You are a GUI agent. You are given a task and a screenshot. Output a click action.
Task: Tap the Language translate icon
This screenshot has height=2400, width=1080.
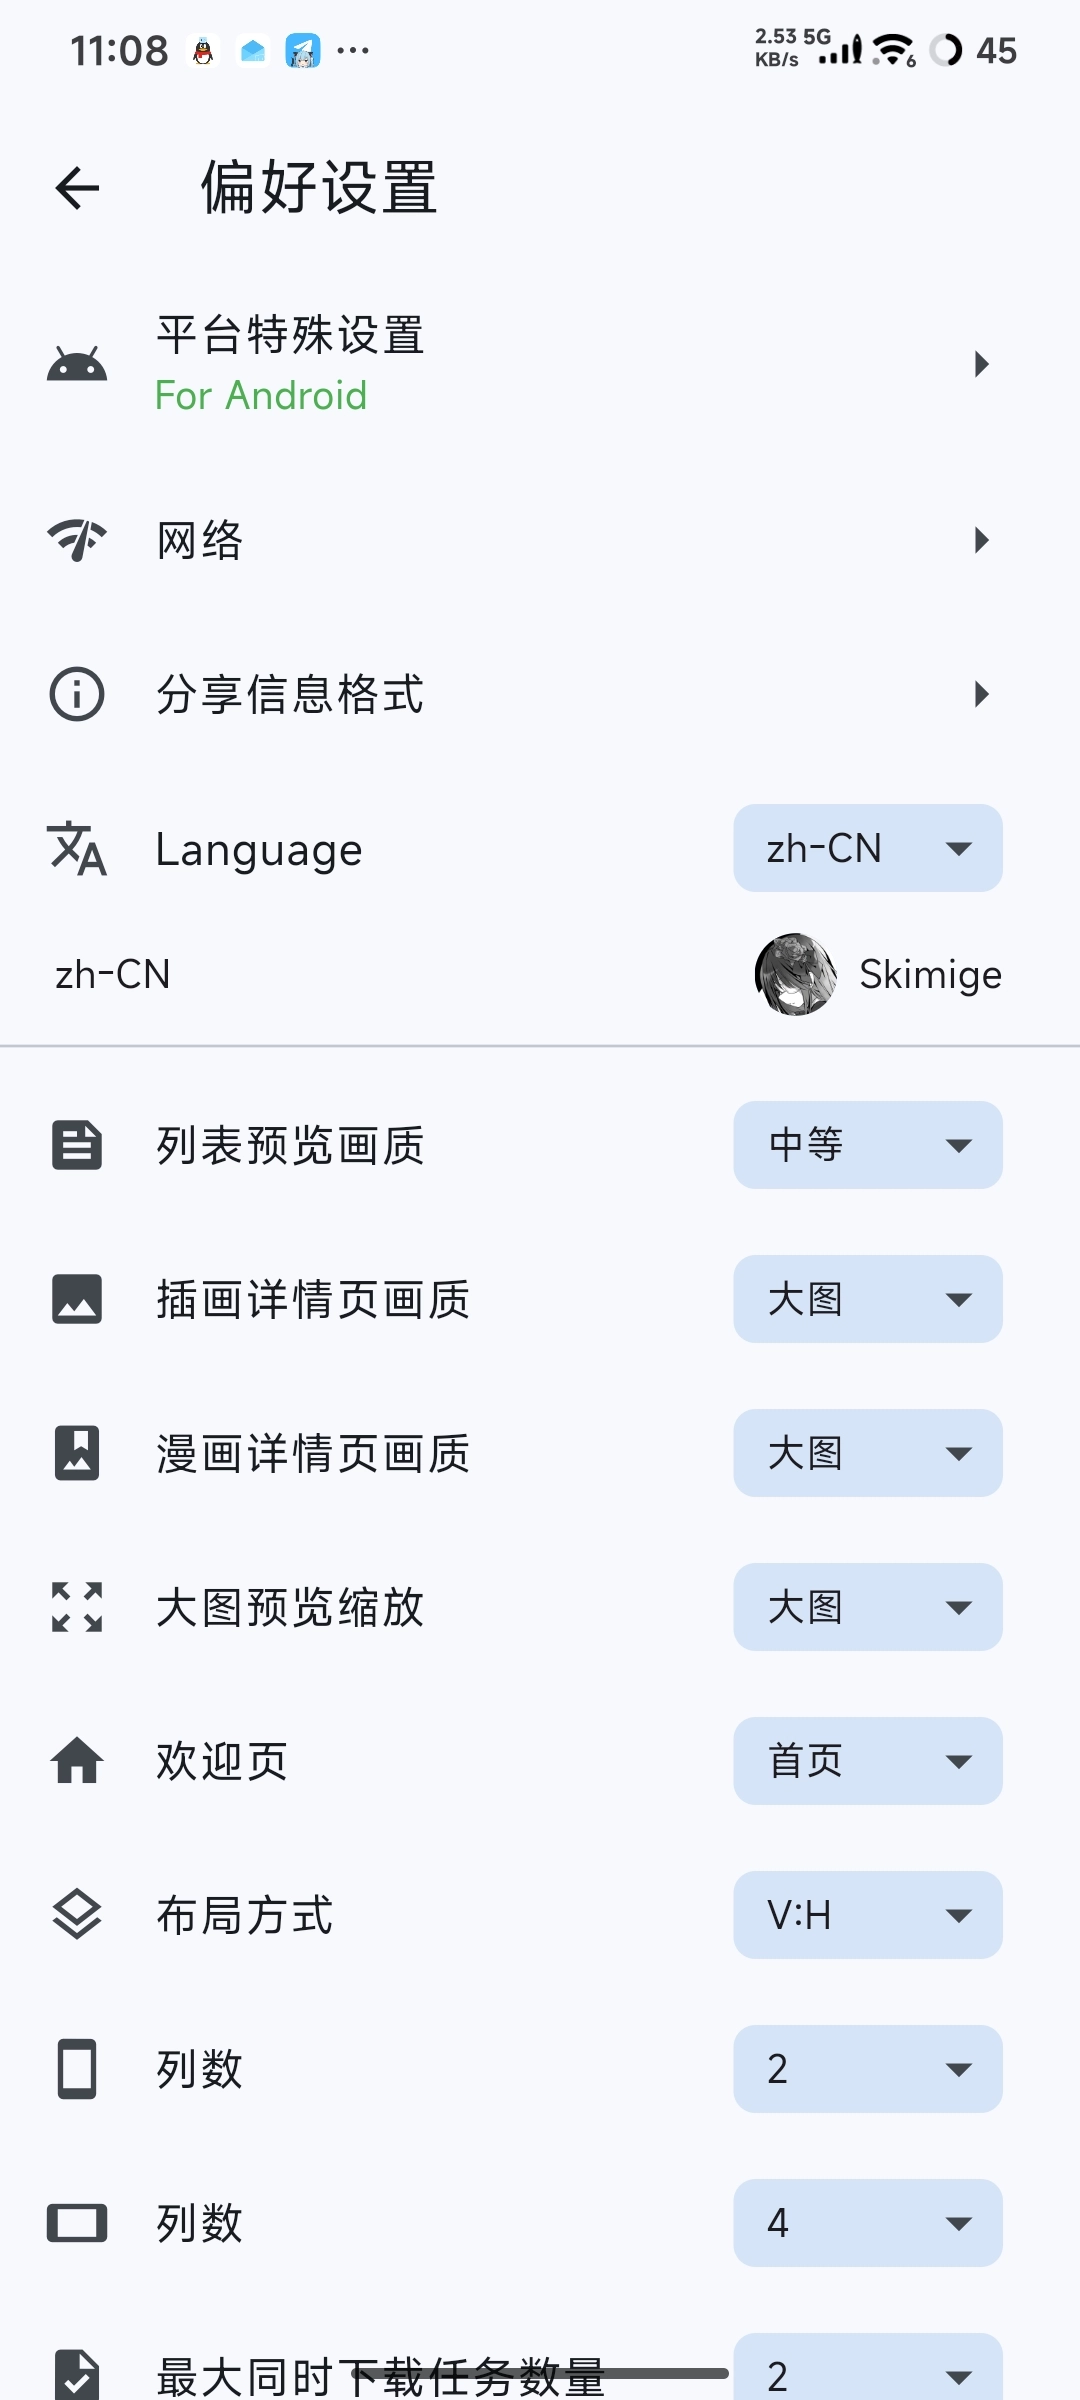click(77, 849)
